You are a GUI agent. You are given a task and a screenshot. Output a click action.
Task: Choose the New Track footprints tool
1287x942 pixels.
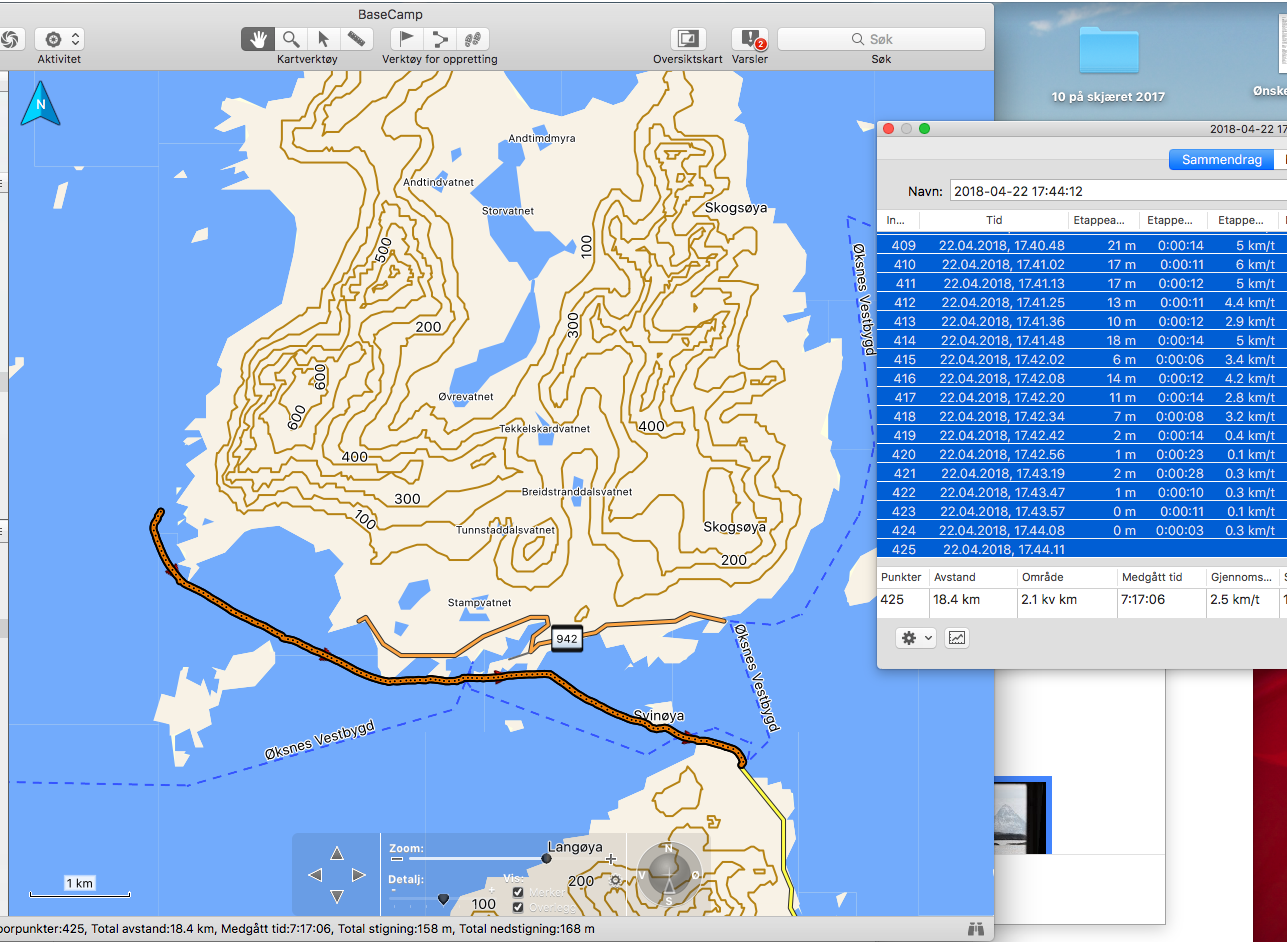(472, 39)
